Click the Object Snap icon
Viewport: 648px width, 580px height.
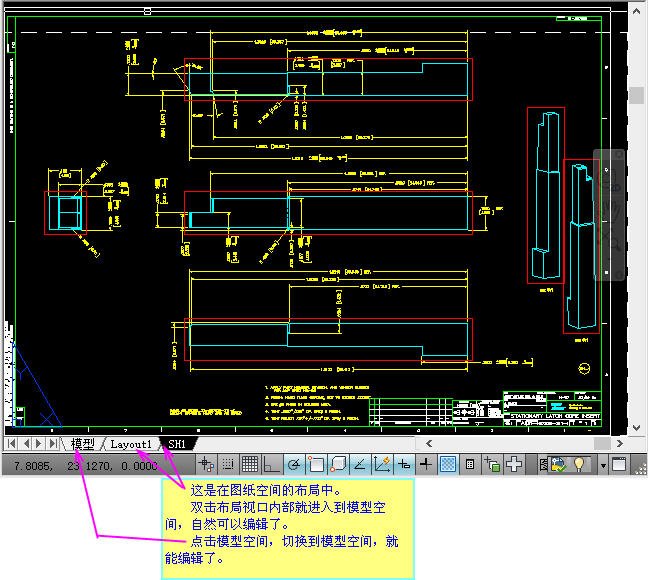(315, 464)
